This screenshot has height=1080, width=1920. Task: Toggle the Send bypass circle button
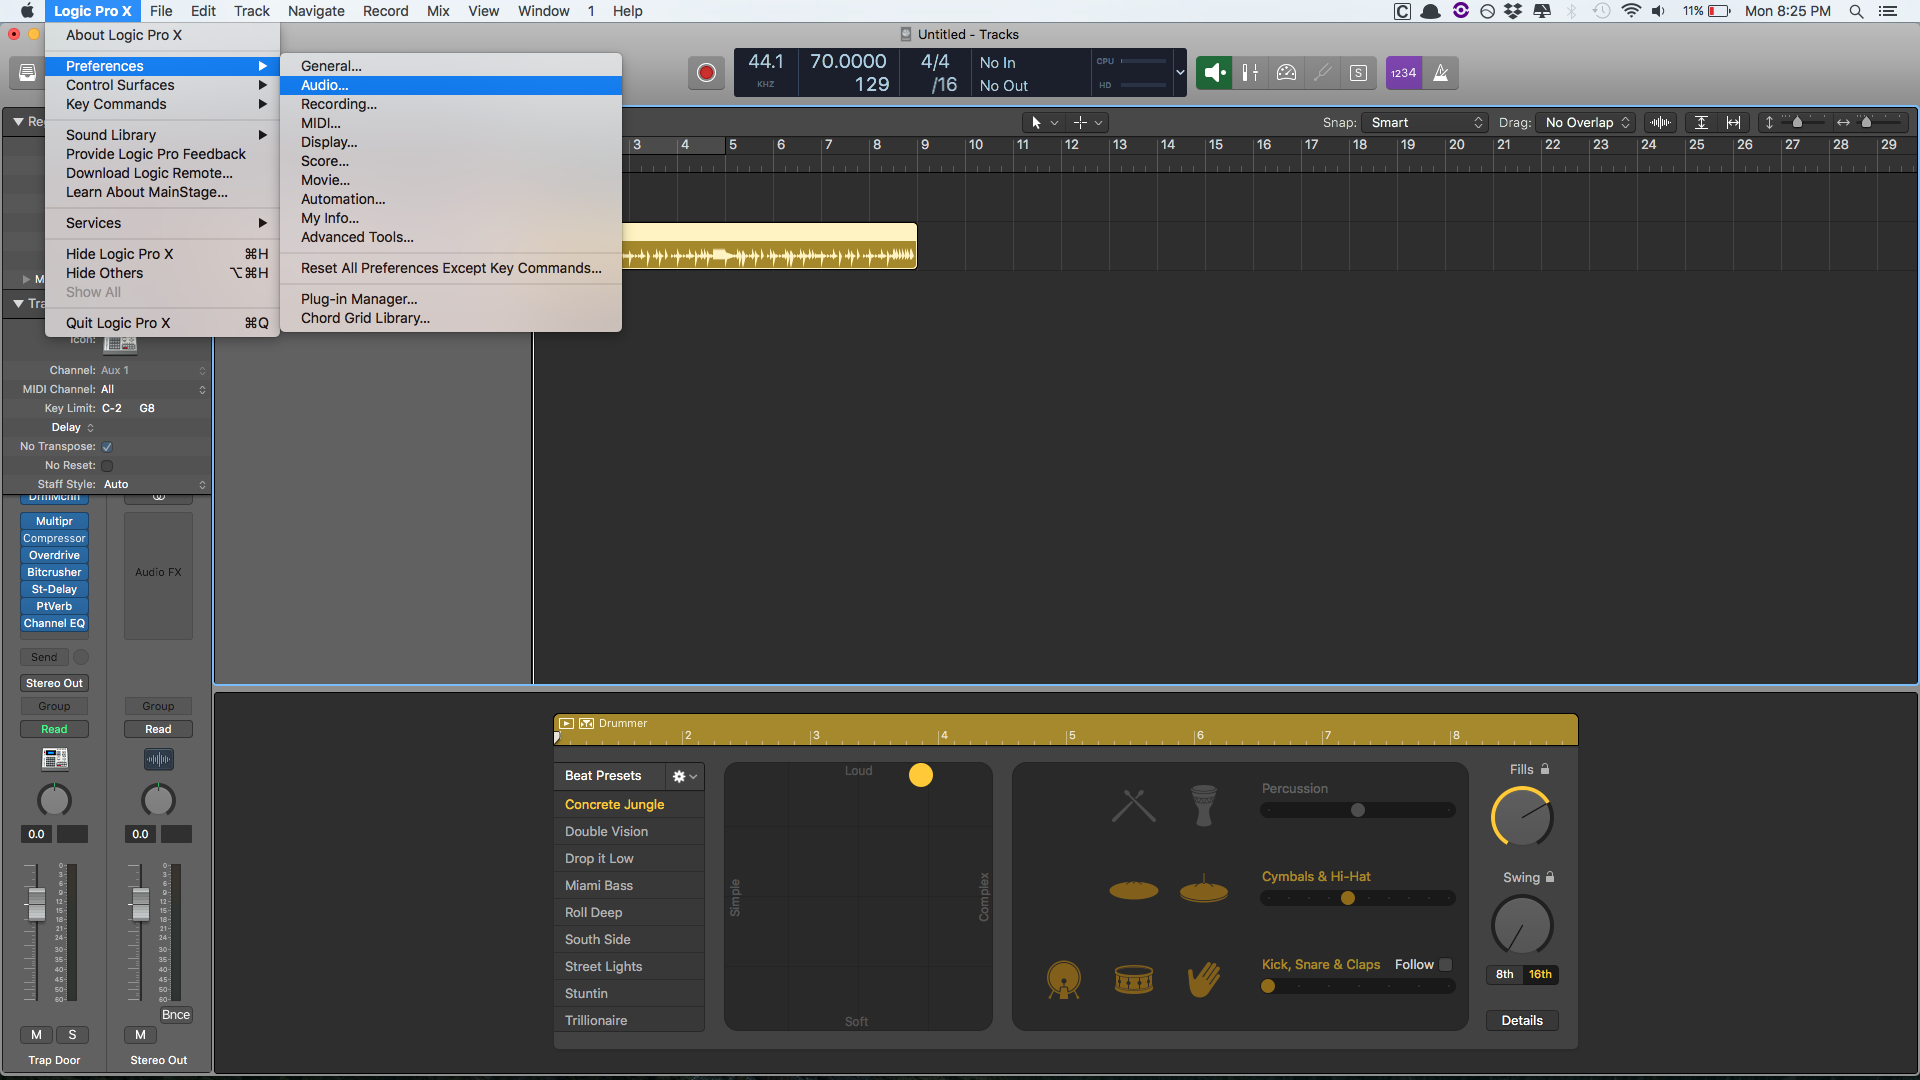[x=81, y=657]
